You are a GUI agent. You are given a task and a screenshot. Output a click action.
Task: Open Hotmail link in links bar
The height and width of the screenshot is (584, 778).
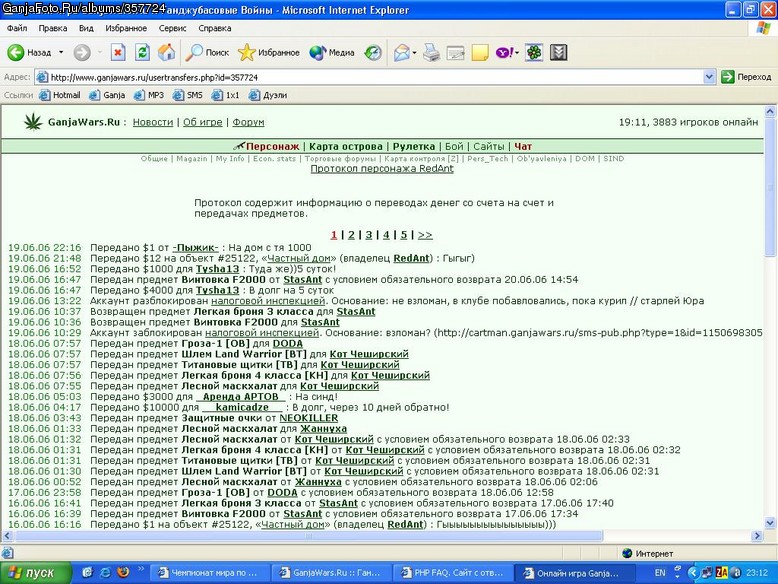pyautogui.click(x=60, y=95)
